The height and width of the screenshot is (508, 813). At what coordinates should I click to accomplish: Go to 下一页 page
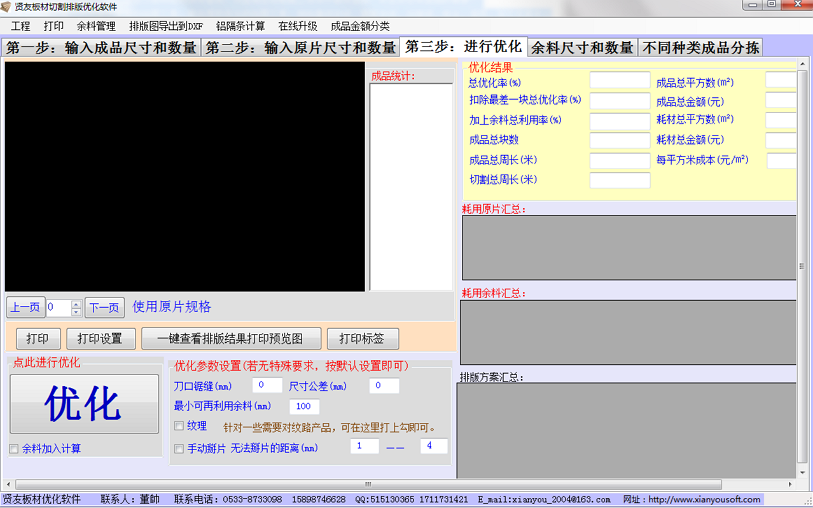pos(104,307)
